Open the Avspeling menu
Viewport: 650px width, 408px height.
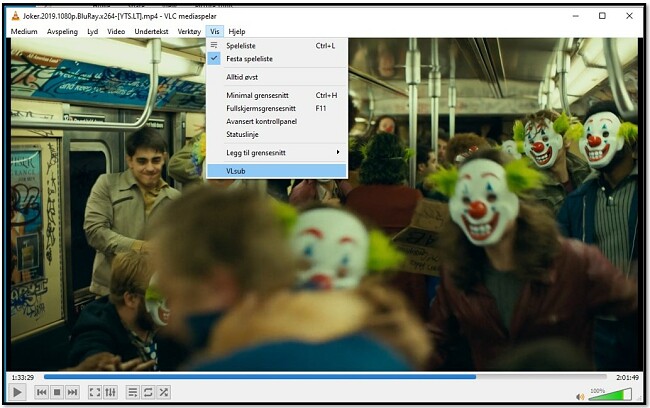pos(62,32)
